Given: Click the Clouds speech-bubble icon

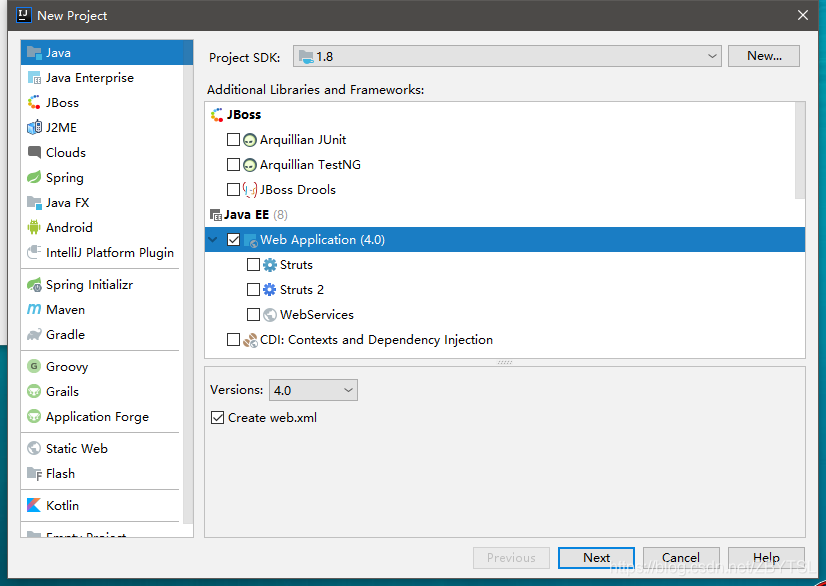Looking at the screenshot, I should (x=34, y=152).
